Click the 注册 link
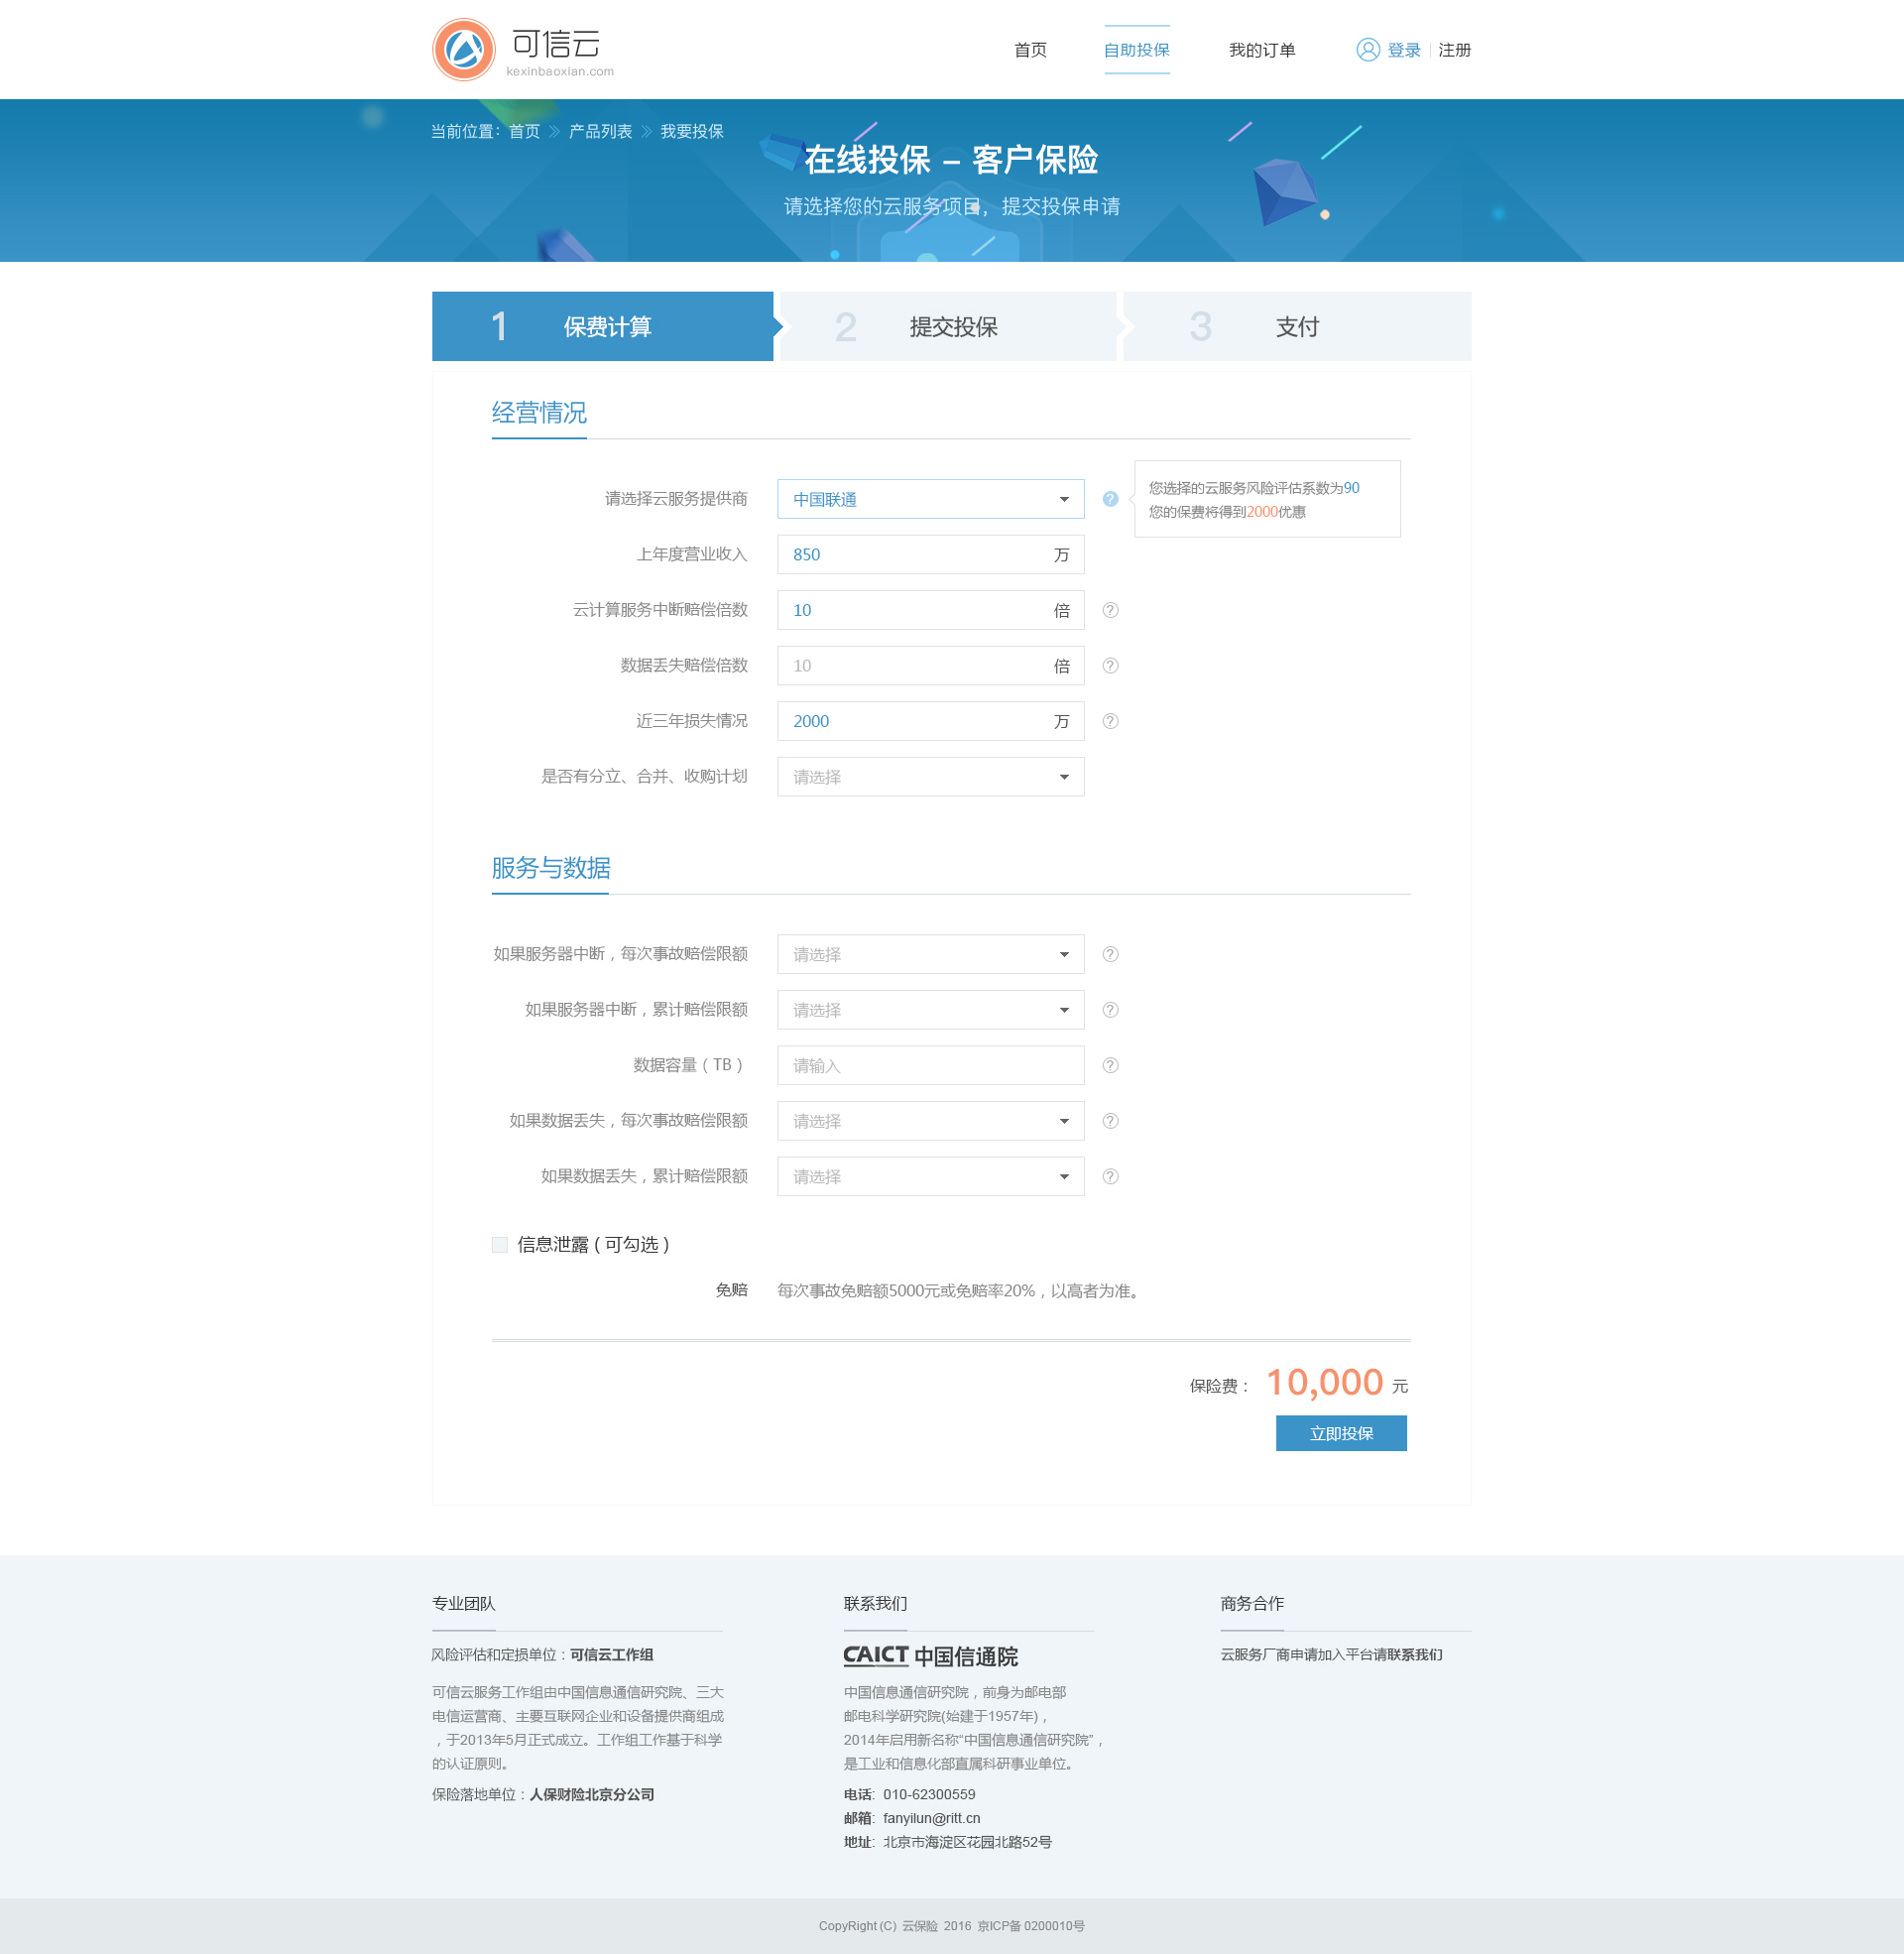The height and width of the screenshot is (1954, 1904). pyautogui.click(x=1454, y=50)
